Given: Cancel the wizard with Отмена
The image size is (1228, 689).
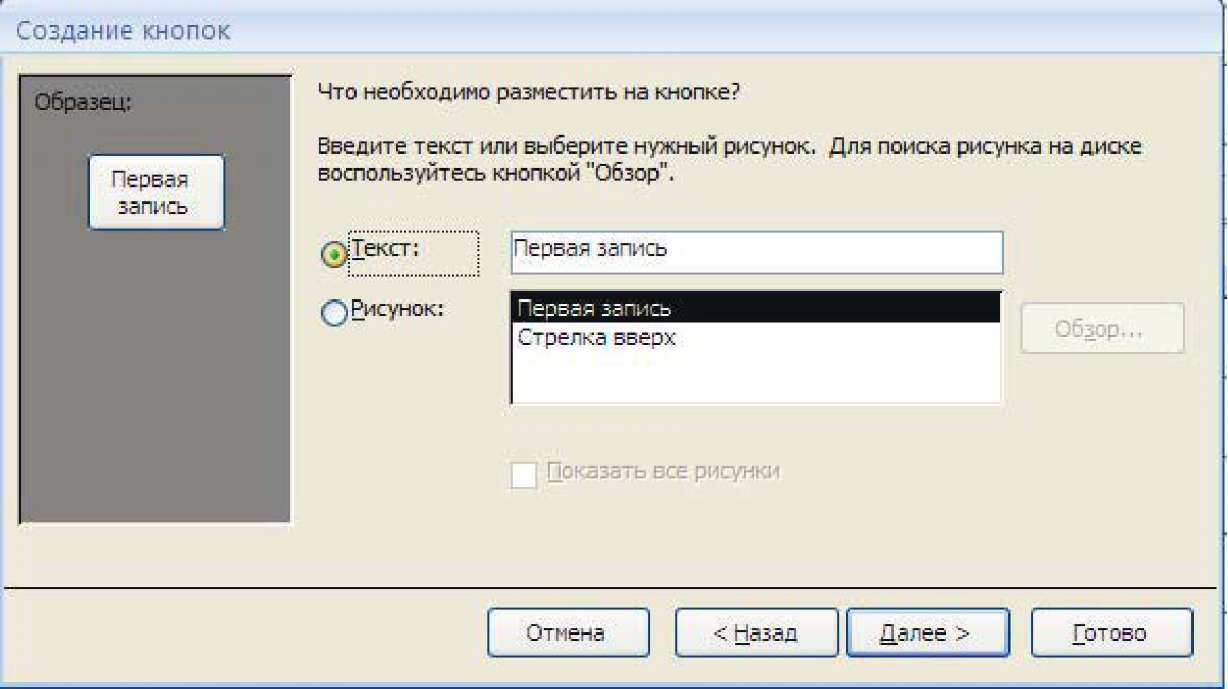Looking at the screenshot, I should coord(568,633).
